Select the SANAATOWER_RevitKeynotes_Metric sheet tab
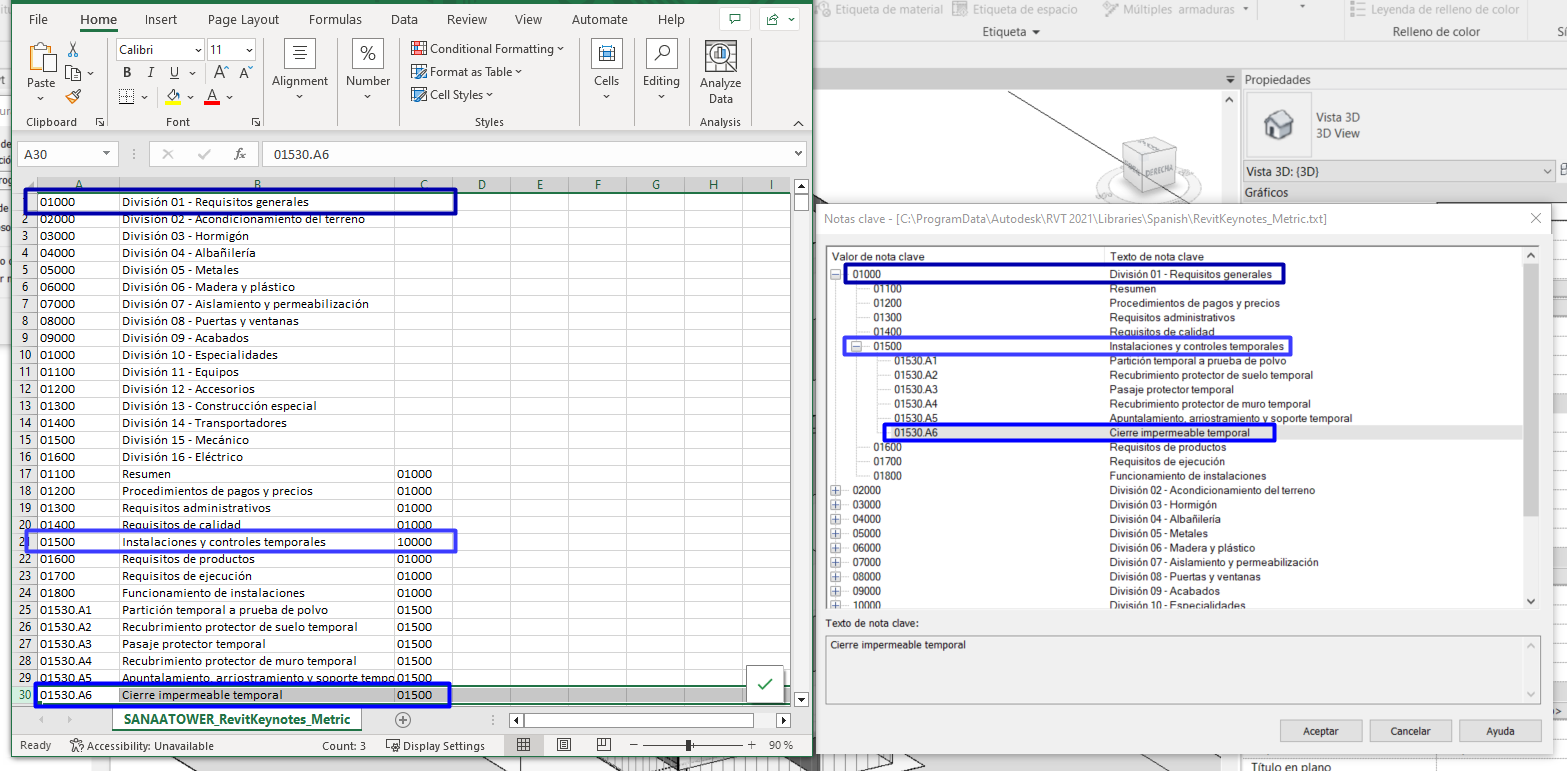Screen dimensions: 1567x771 coord(237,720)
